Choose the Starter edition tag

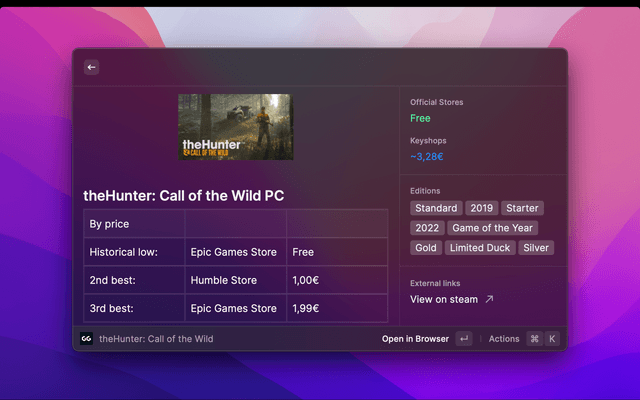522,208
